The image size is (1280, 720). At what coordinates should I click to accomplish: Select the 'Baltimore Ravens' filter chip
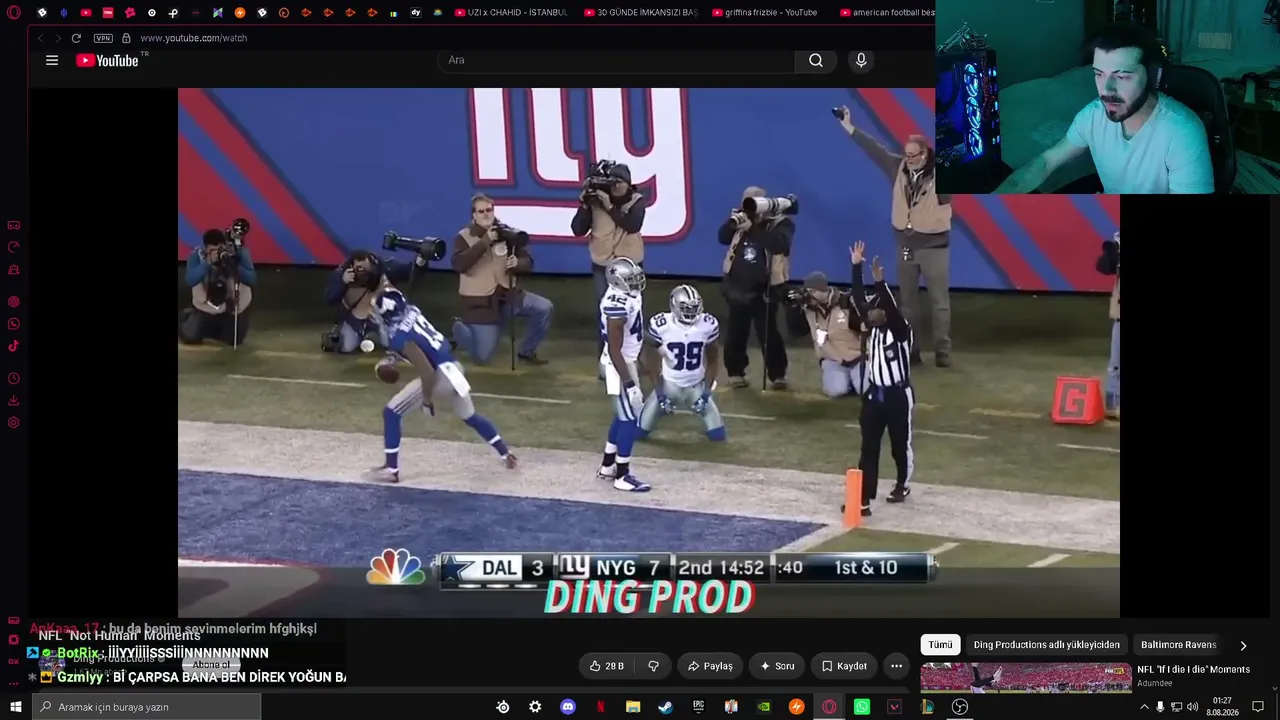point(1178,645)
